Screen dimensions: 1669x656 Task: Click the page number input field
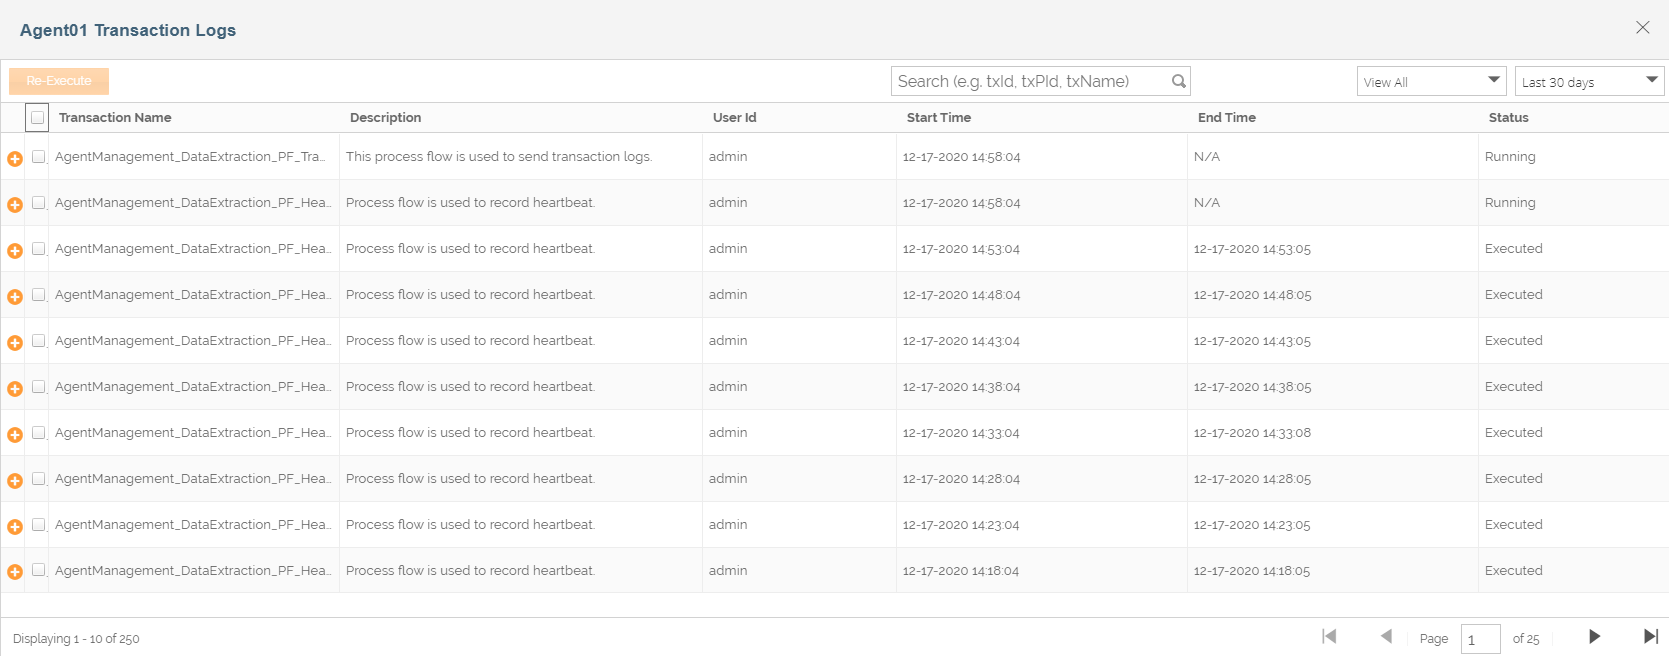point(1480,639)
